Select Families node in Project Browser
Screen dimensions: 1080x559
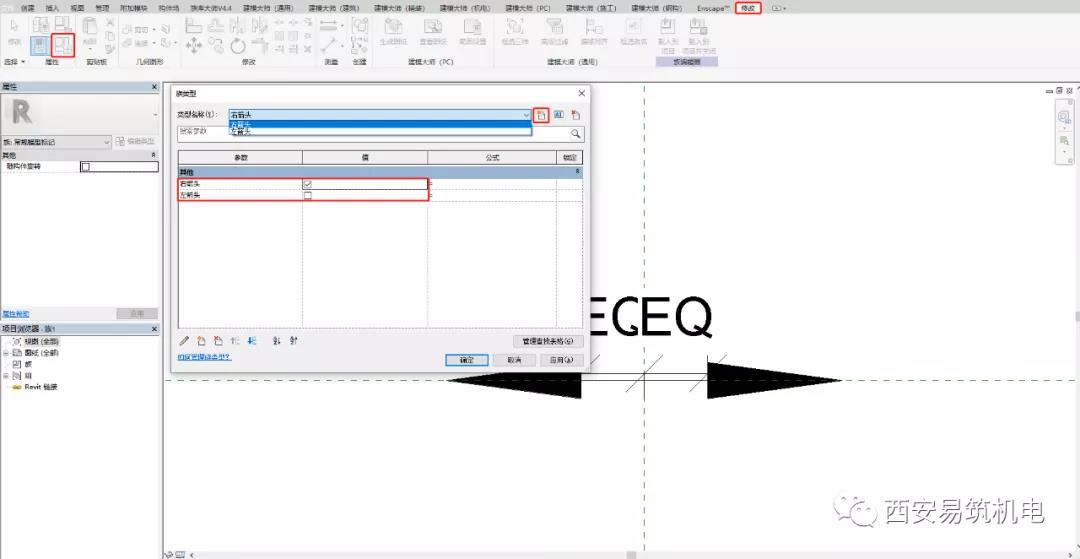pyautogui.click(x=28, y=364)
